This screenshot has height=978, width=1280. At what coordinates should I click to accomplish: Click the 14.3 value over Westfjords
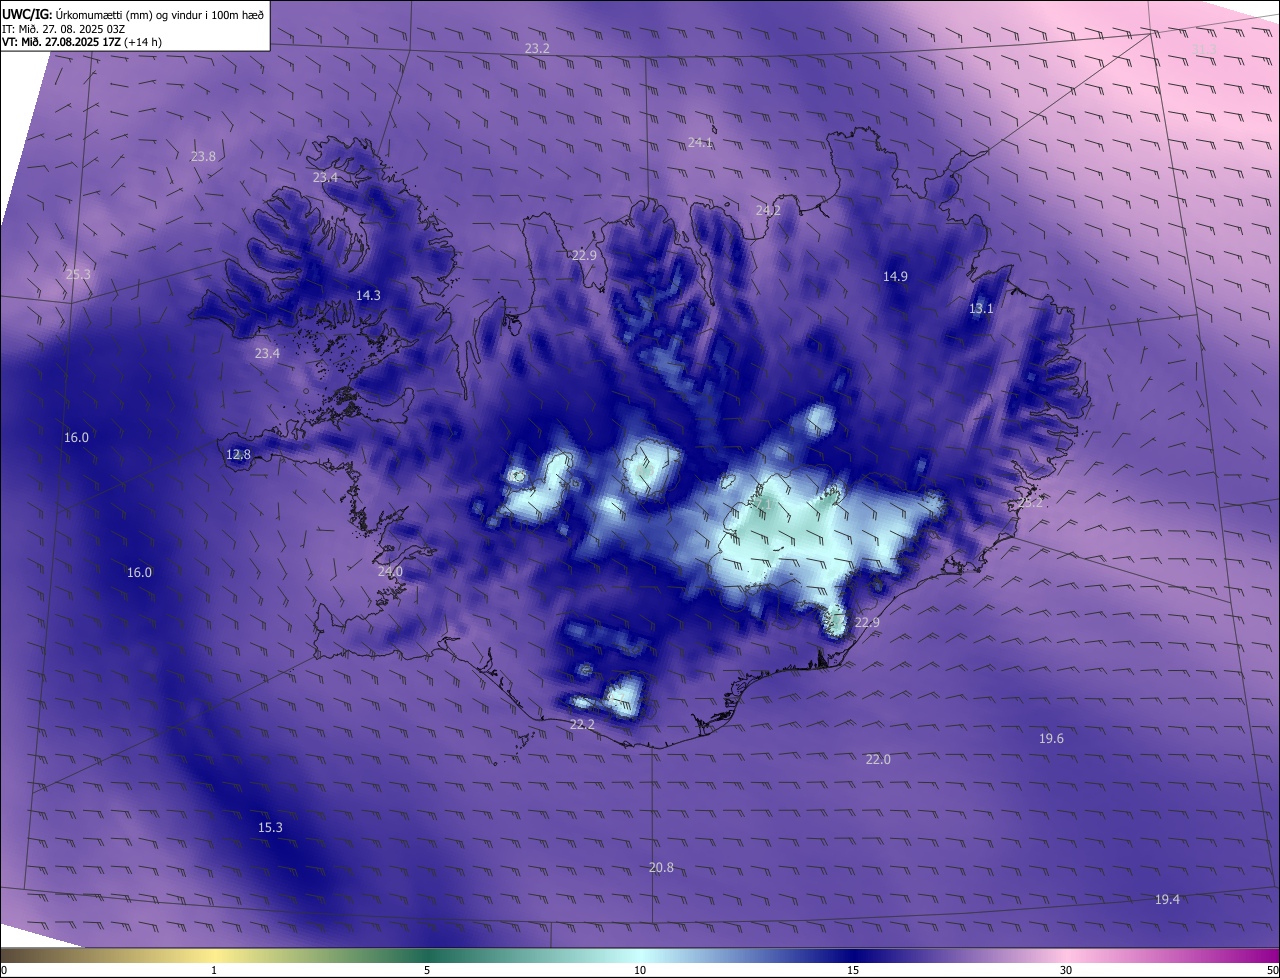(368, 295)
